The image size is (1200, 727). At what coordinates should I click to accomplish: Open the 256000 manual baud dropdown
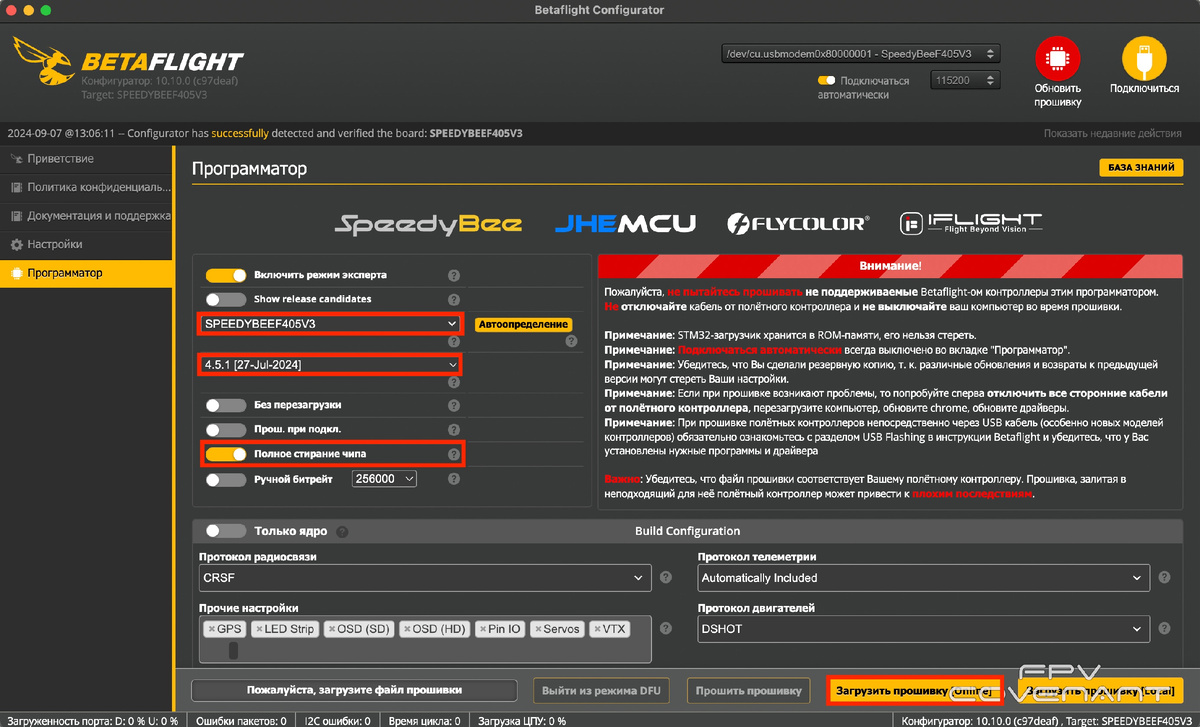(384, 479)
